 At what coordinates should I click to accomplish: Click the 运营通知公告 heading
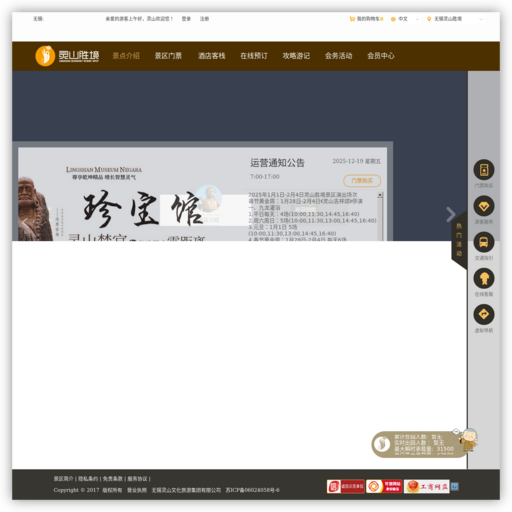click(277, 163)
